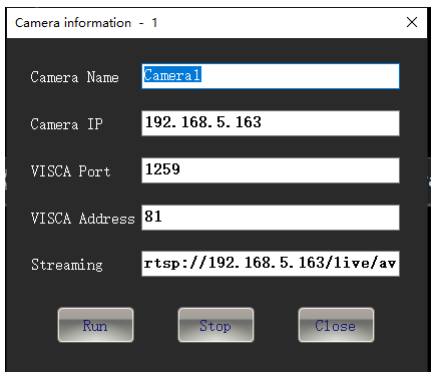Click the "Camera Name" label
This screenshot has width=443, height=378.
(x=74, y=77)
